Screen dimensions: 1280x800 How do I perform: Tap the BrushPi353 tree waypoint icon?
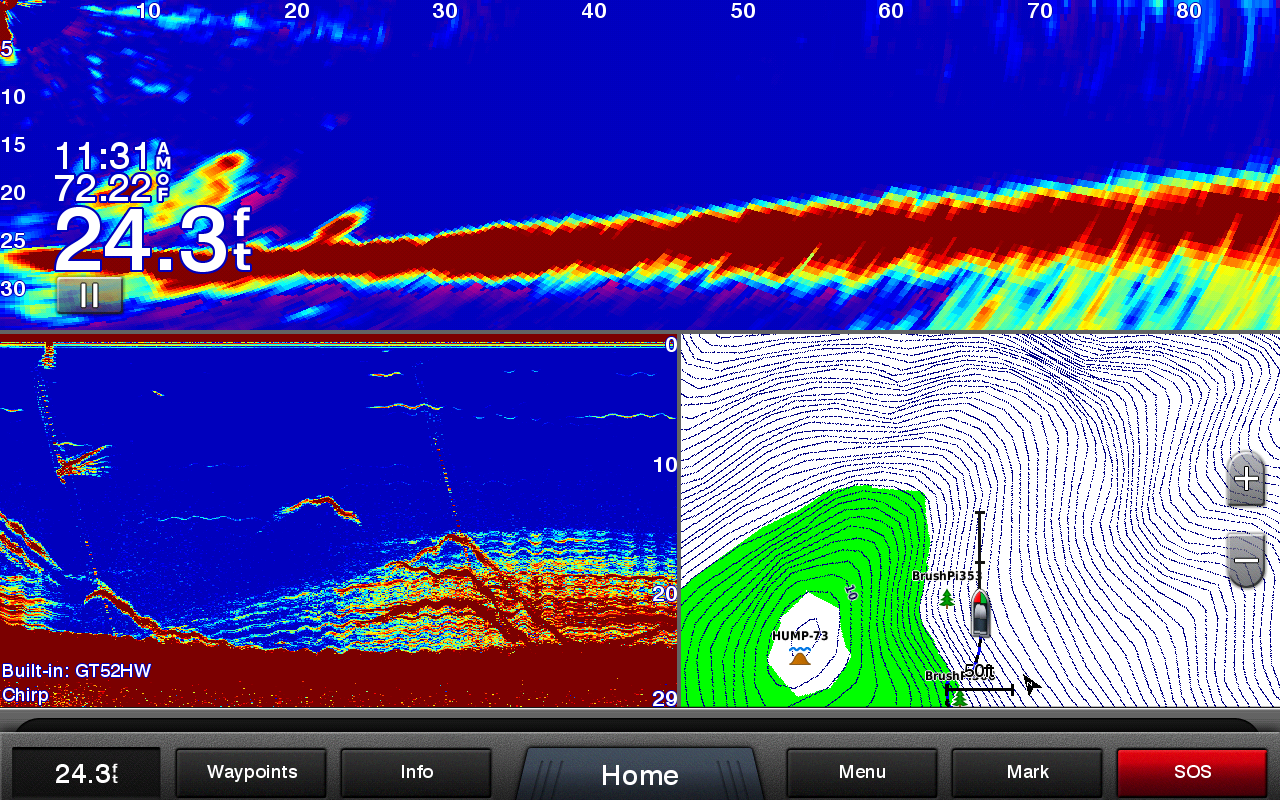tap(946, 598)
